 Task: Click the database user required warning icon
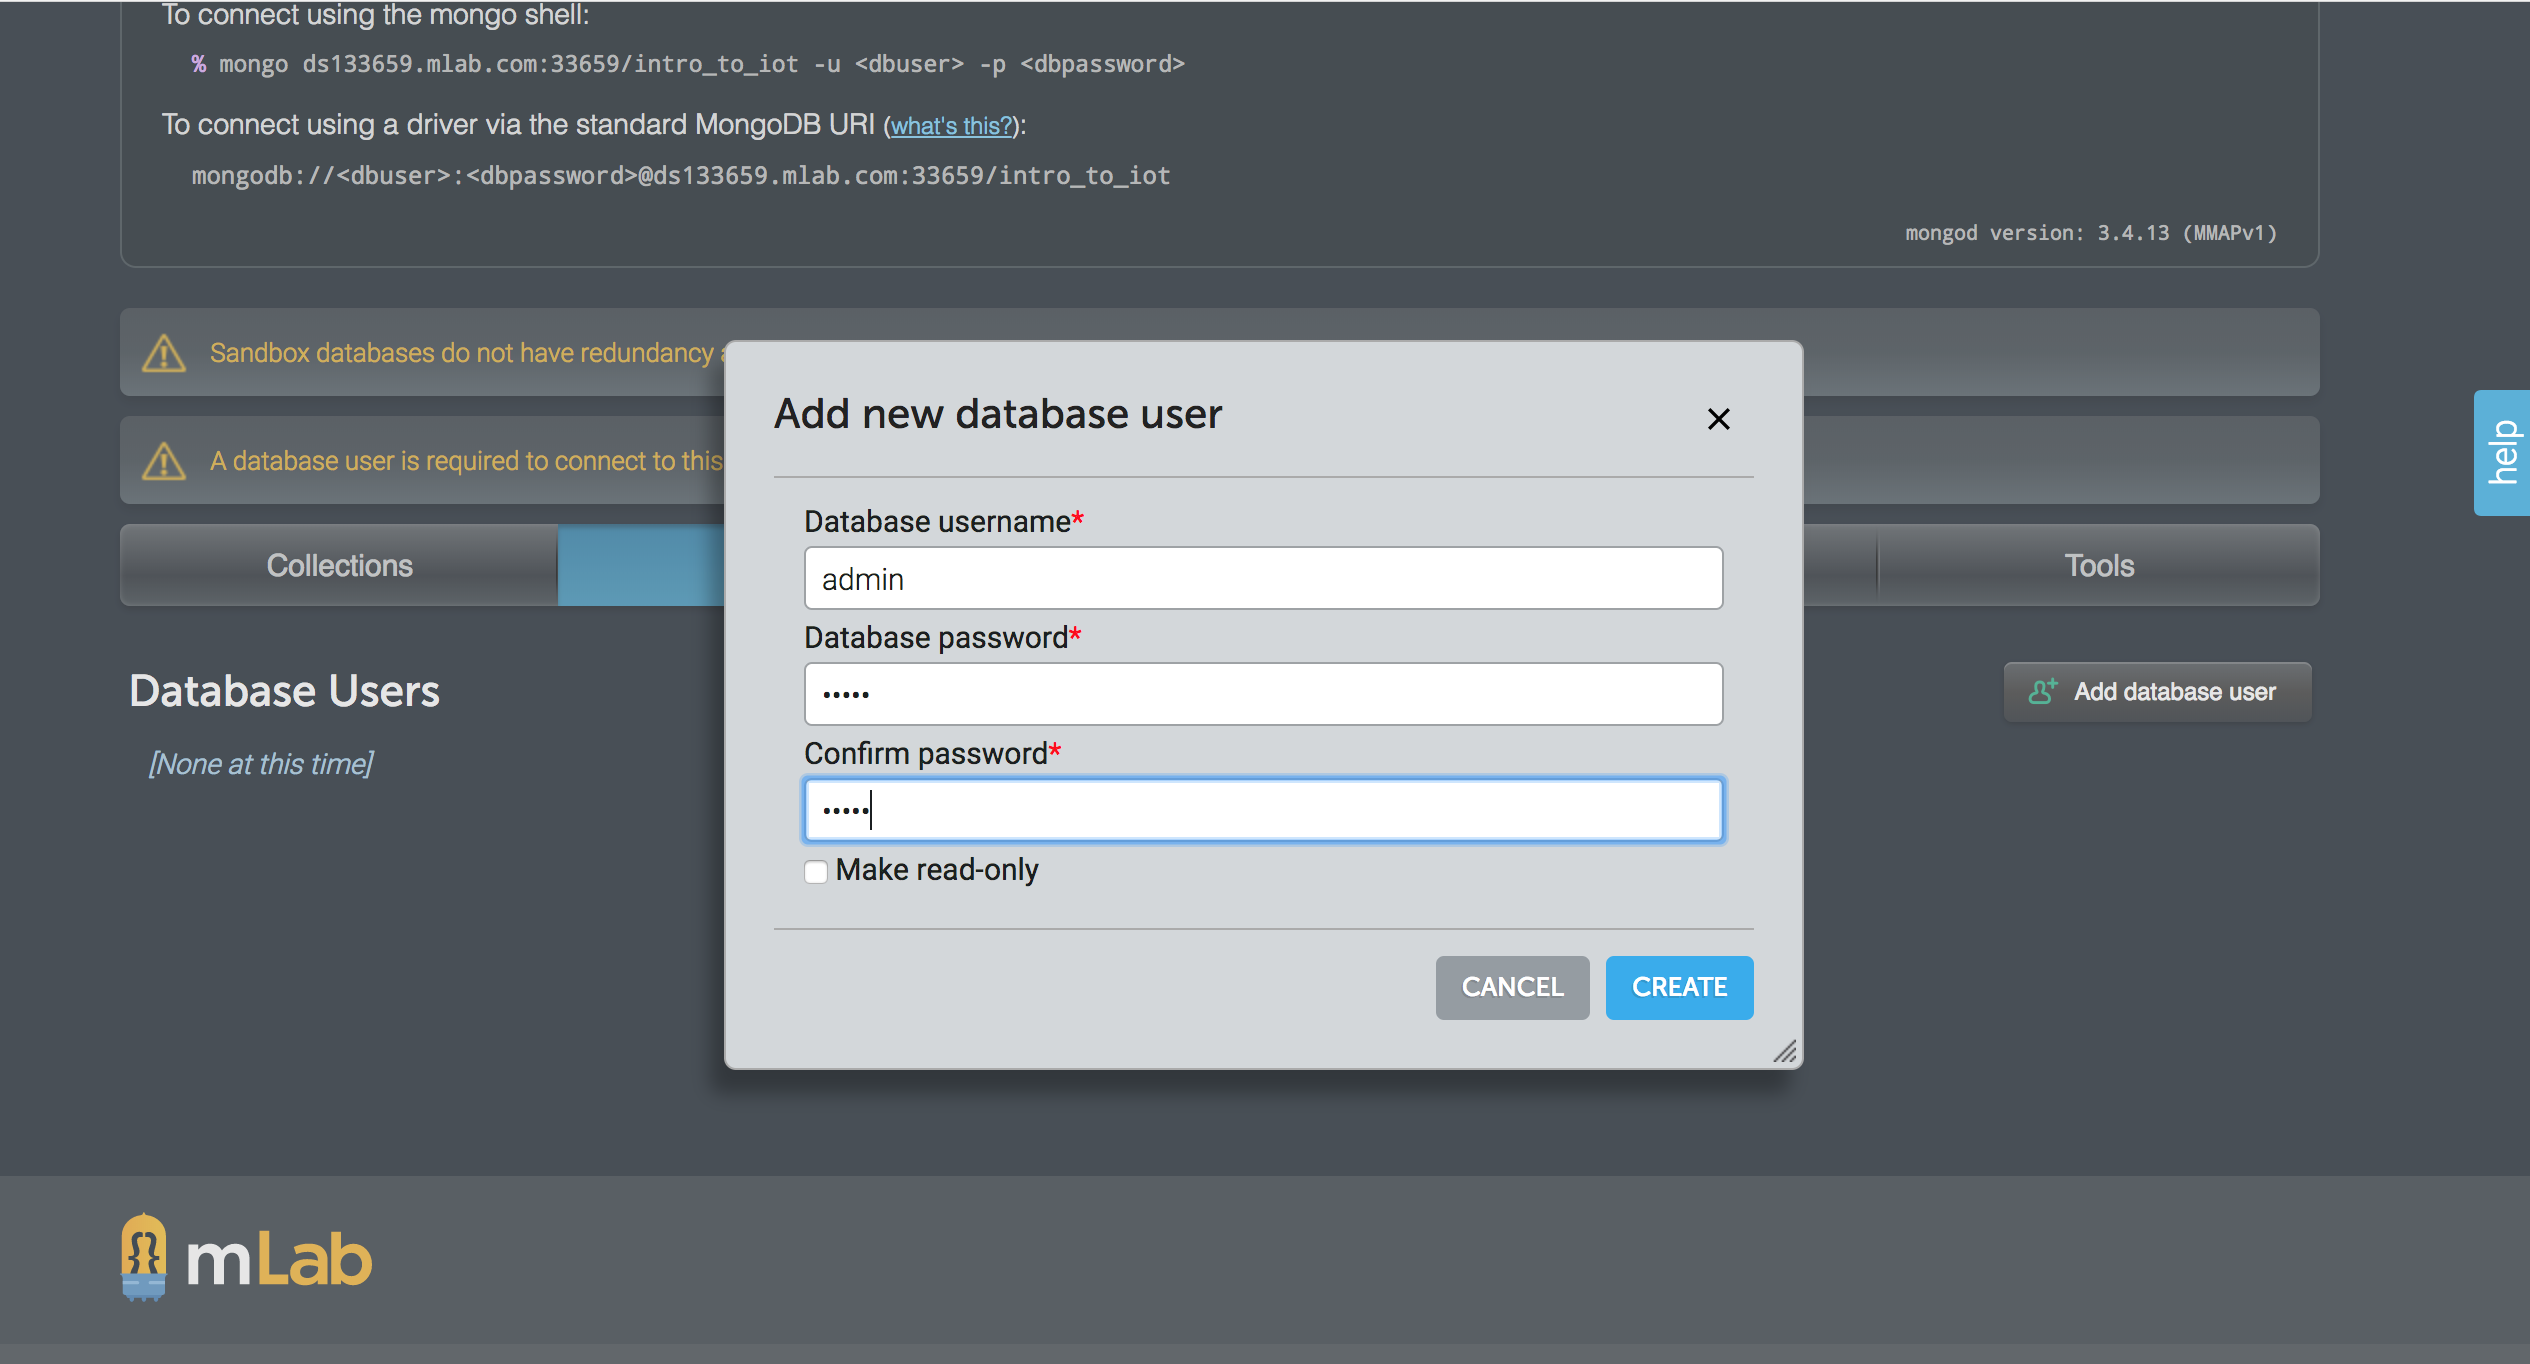[x=164, y=461]
